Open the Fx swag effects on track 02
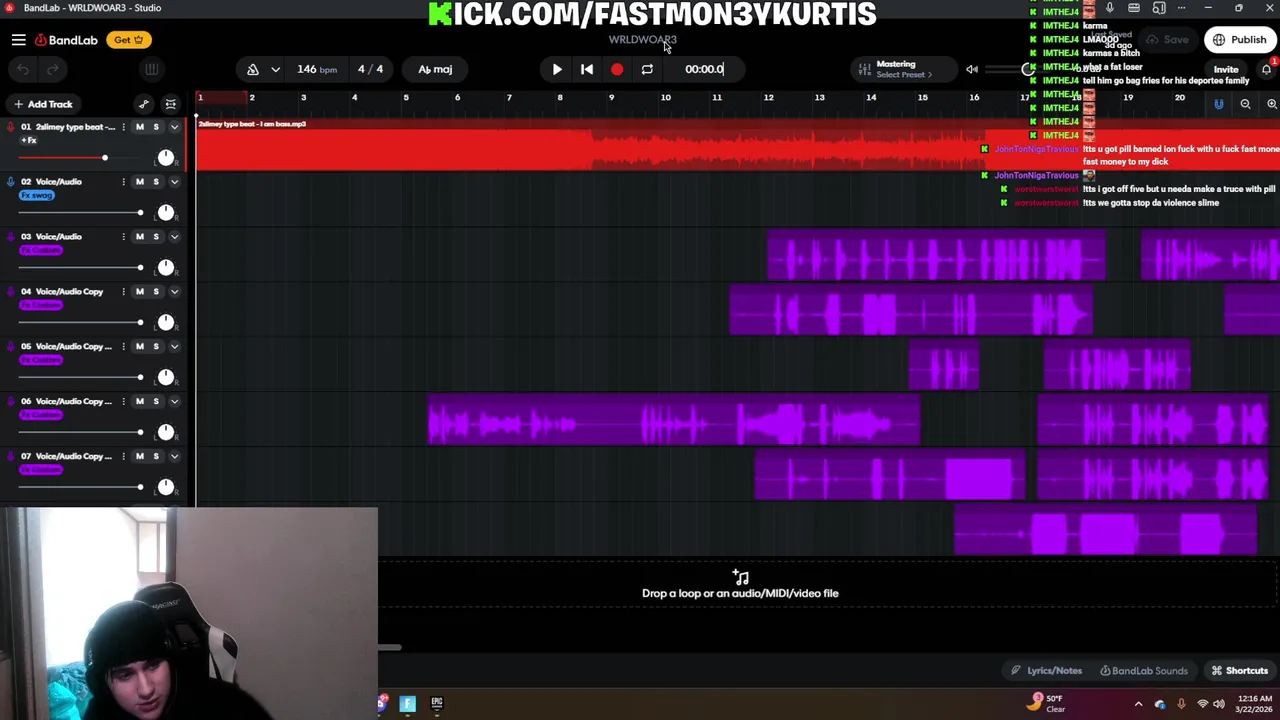 [x=37, y=195]
